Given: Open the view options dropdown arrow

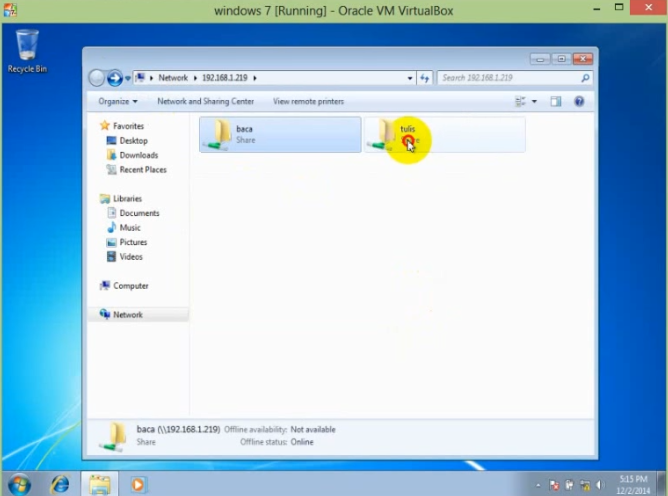Looking at the screenshot, I should [534, 101].
